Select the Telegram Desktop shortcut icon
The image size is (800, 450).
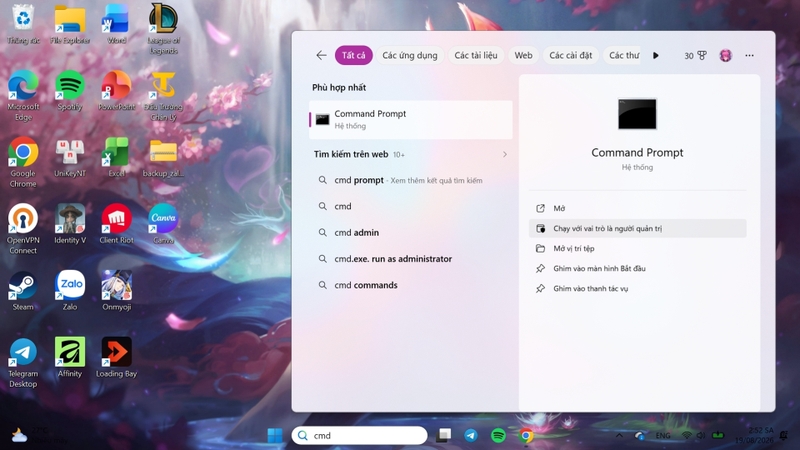pos(23,363)
